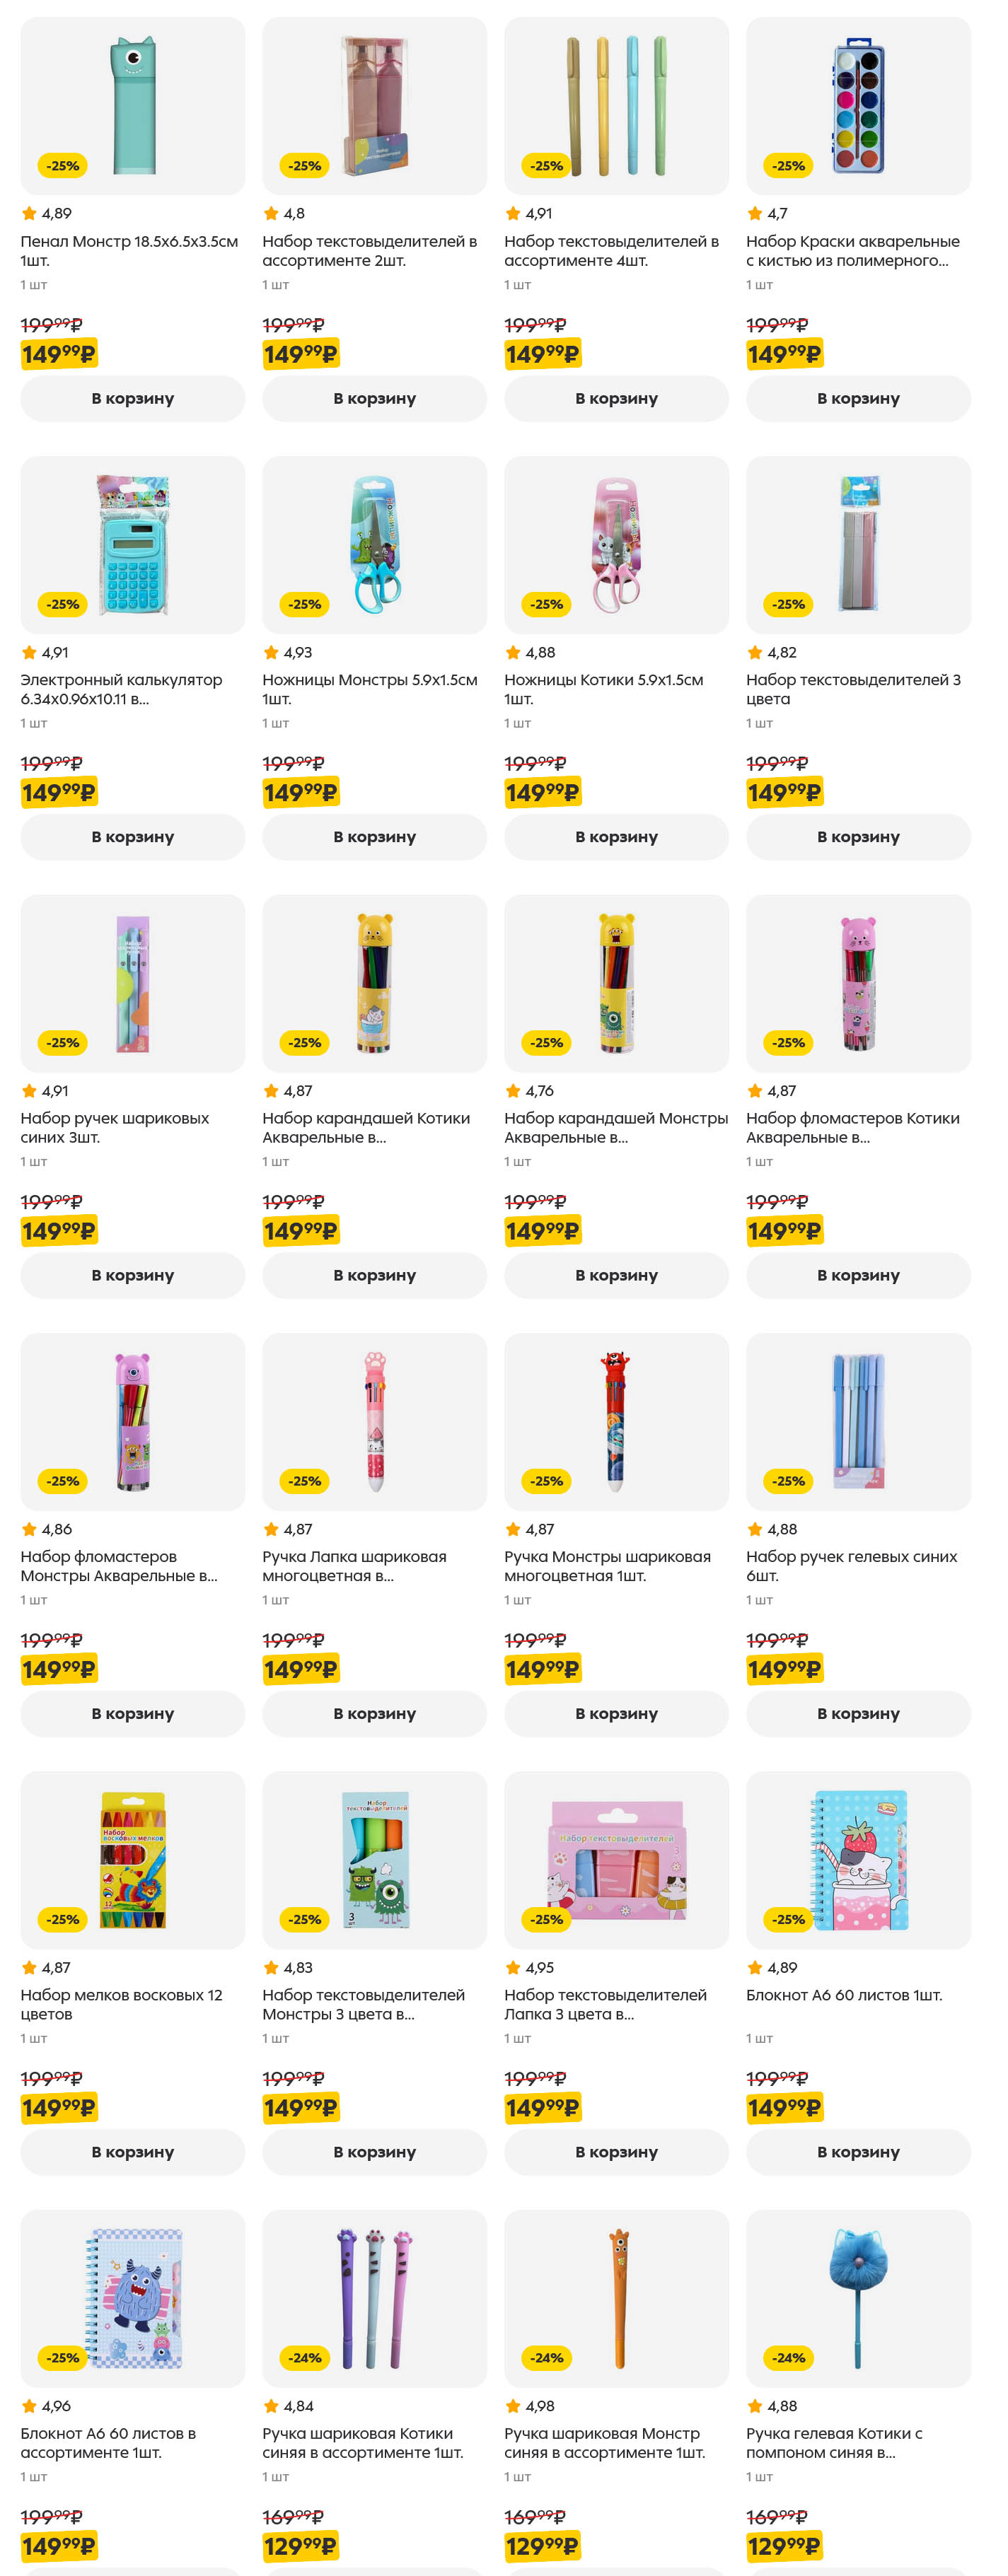Add Ножницы Котики to the cart
Image resolution: width=1008 pixels, height=2576 pixels.
[x=616, y=837]
